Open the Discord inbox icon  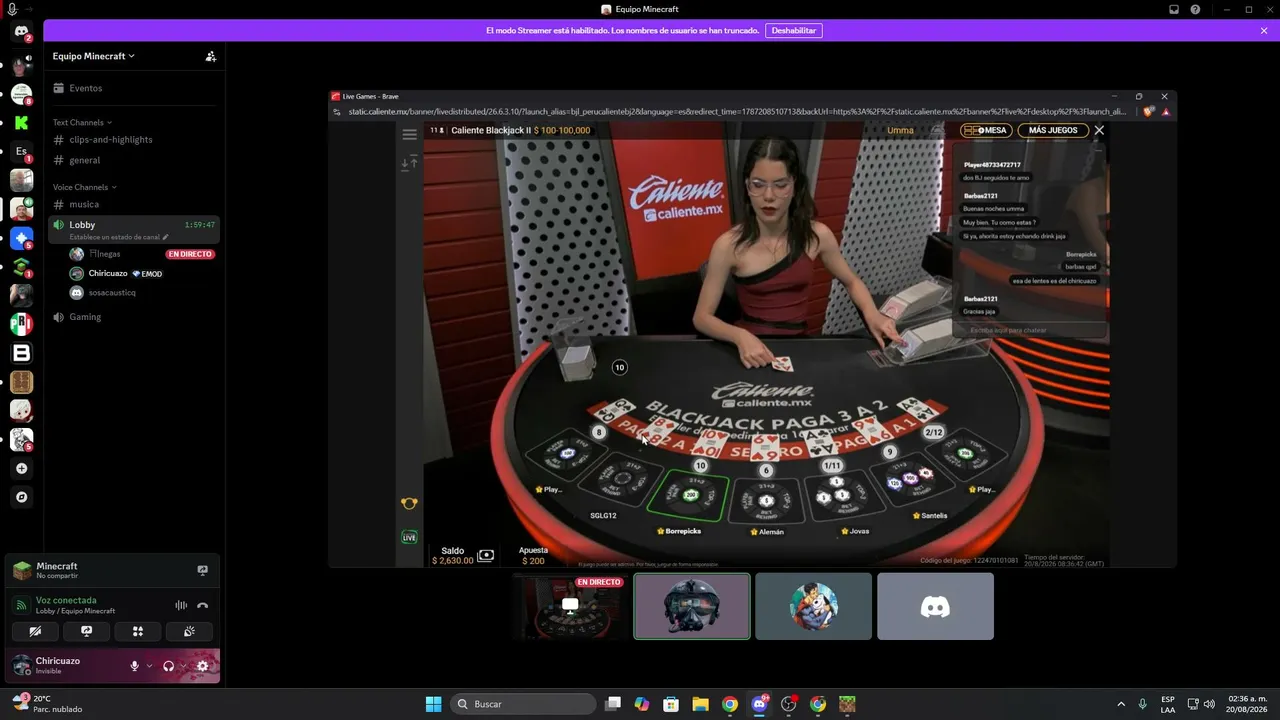click(x=1174, y=10)
